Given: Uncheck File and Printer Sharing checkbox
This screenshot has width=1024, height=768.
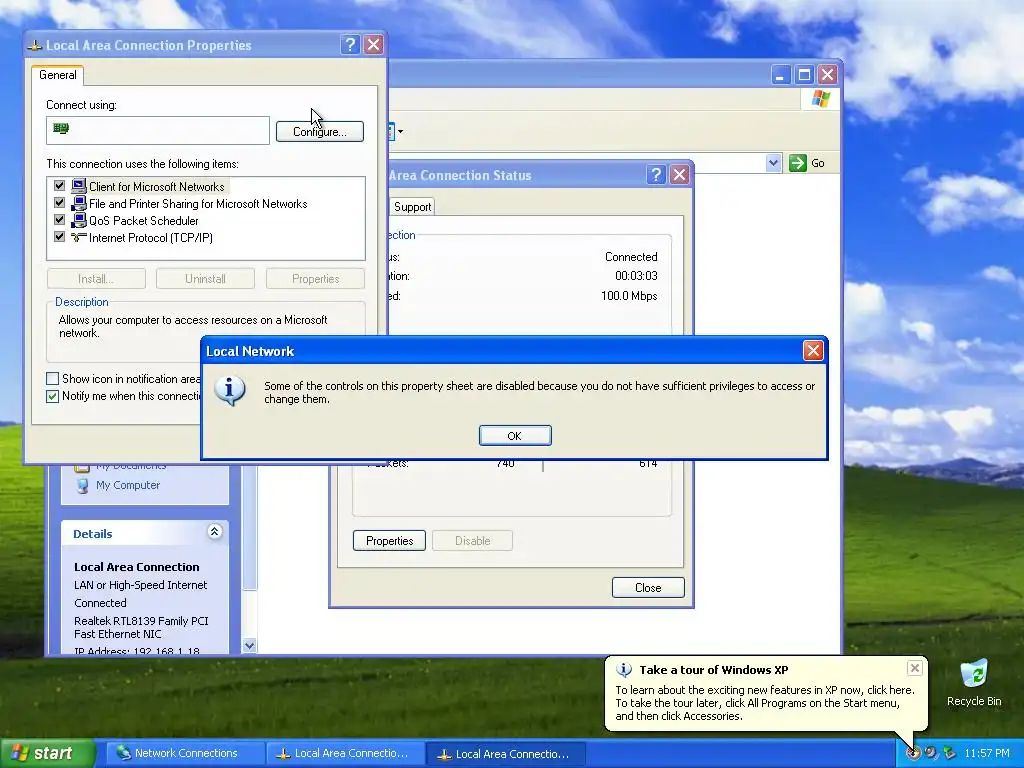Looking at the screenshot, I should click(59, 203).
